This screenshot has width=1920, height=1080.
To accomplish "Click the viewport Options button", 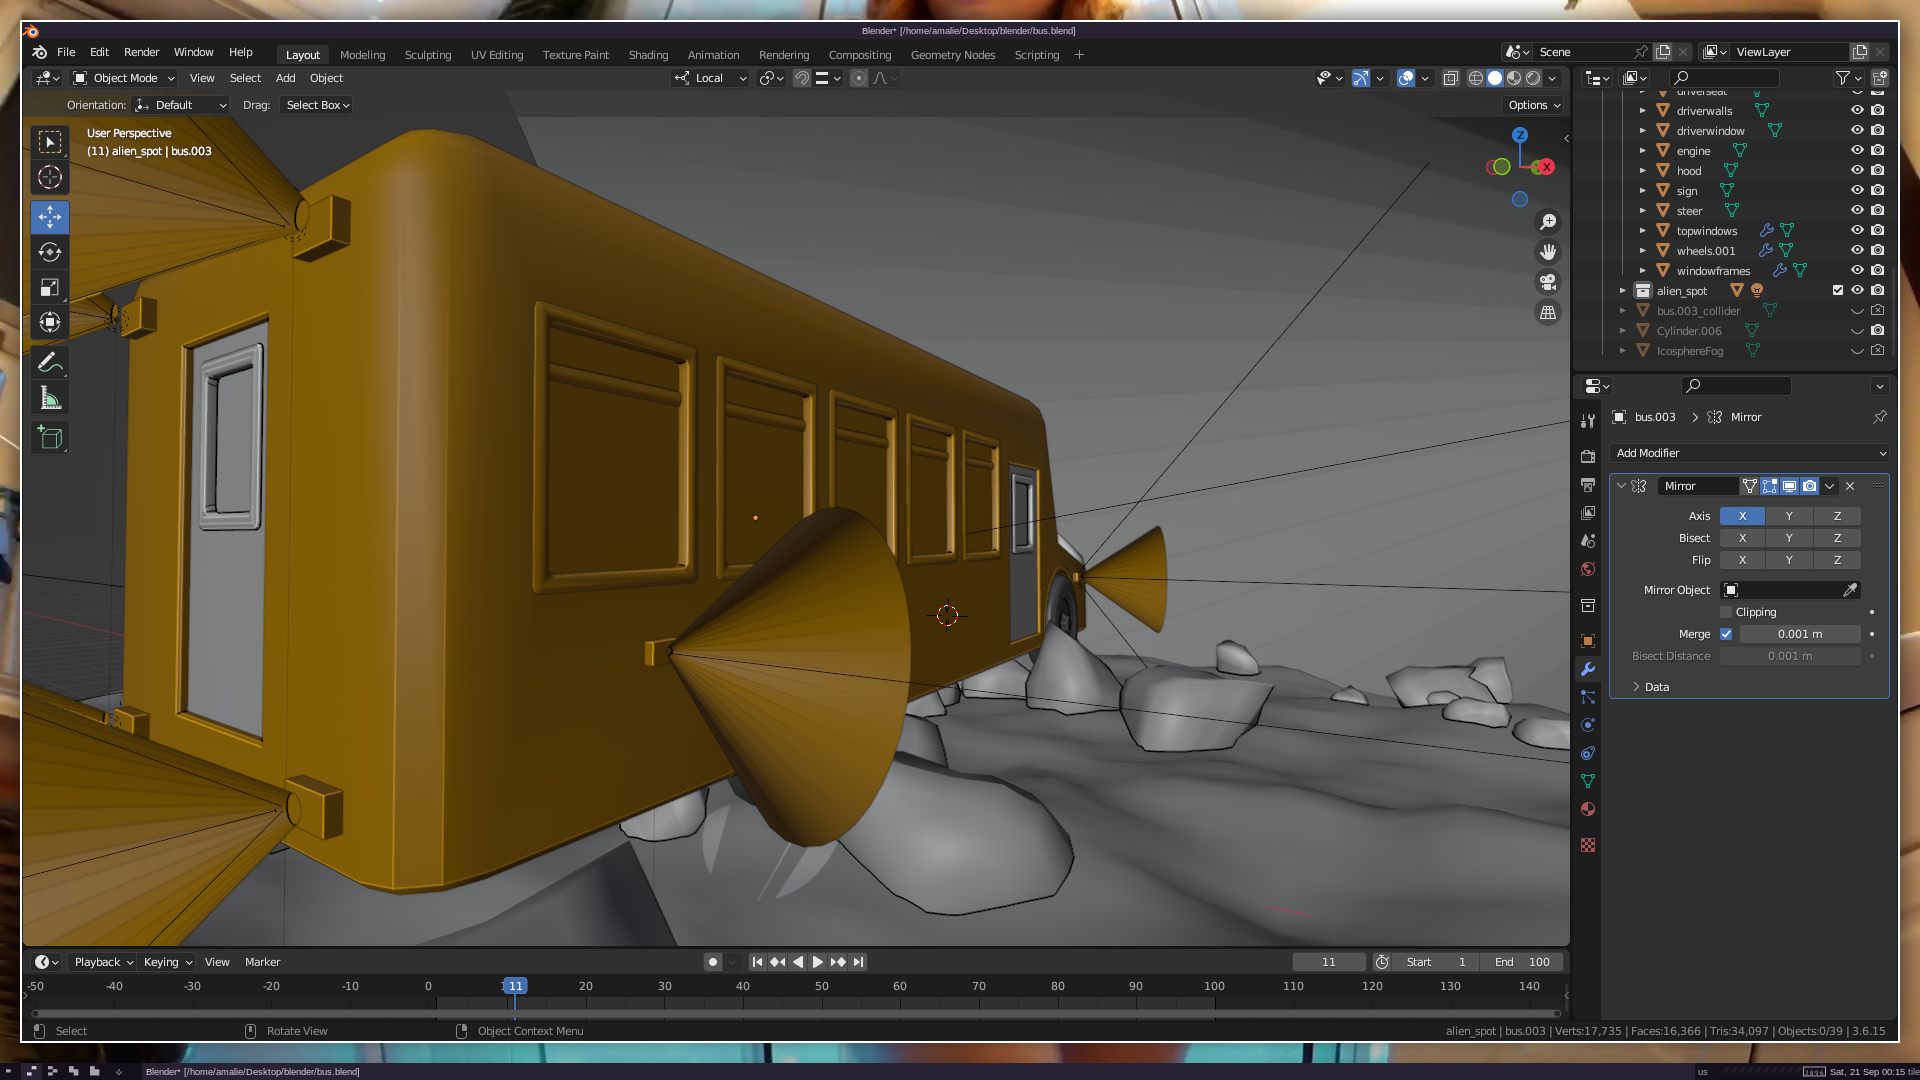I will point(1534,105).
